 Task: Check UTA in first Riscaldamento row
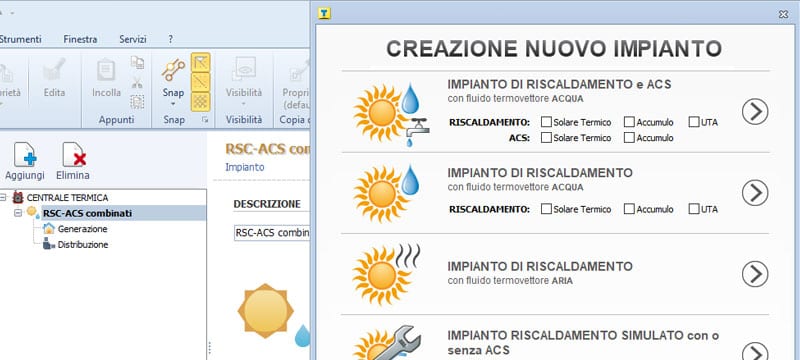694,122
